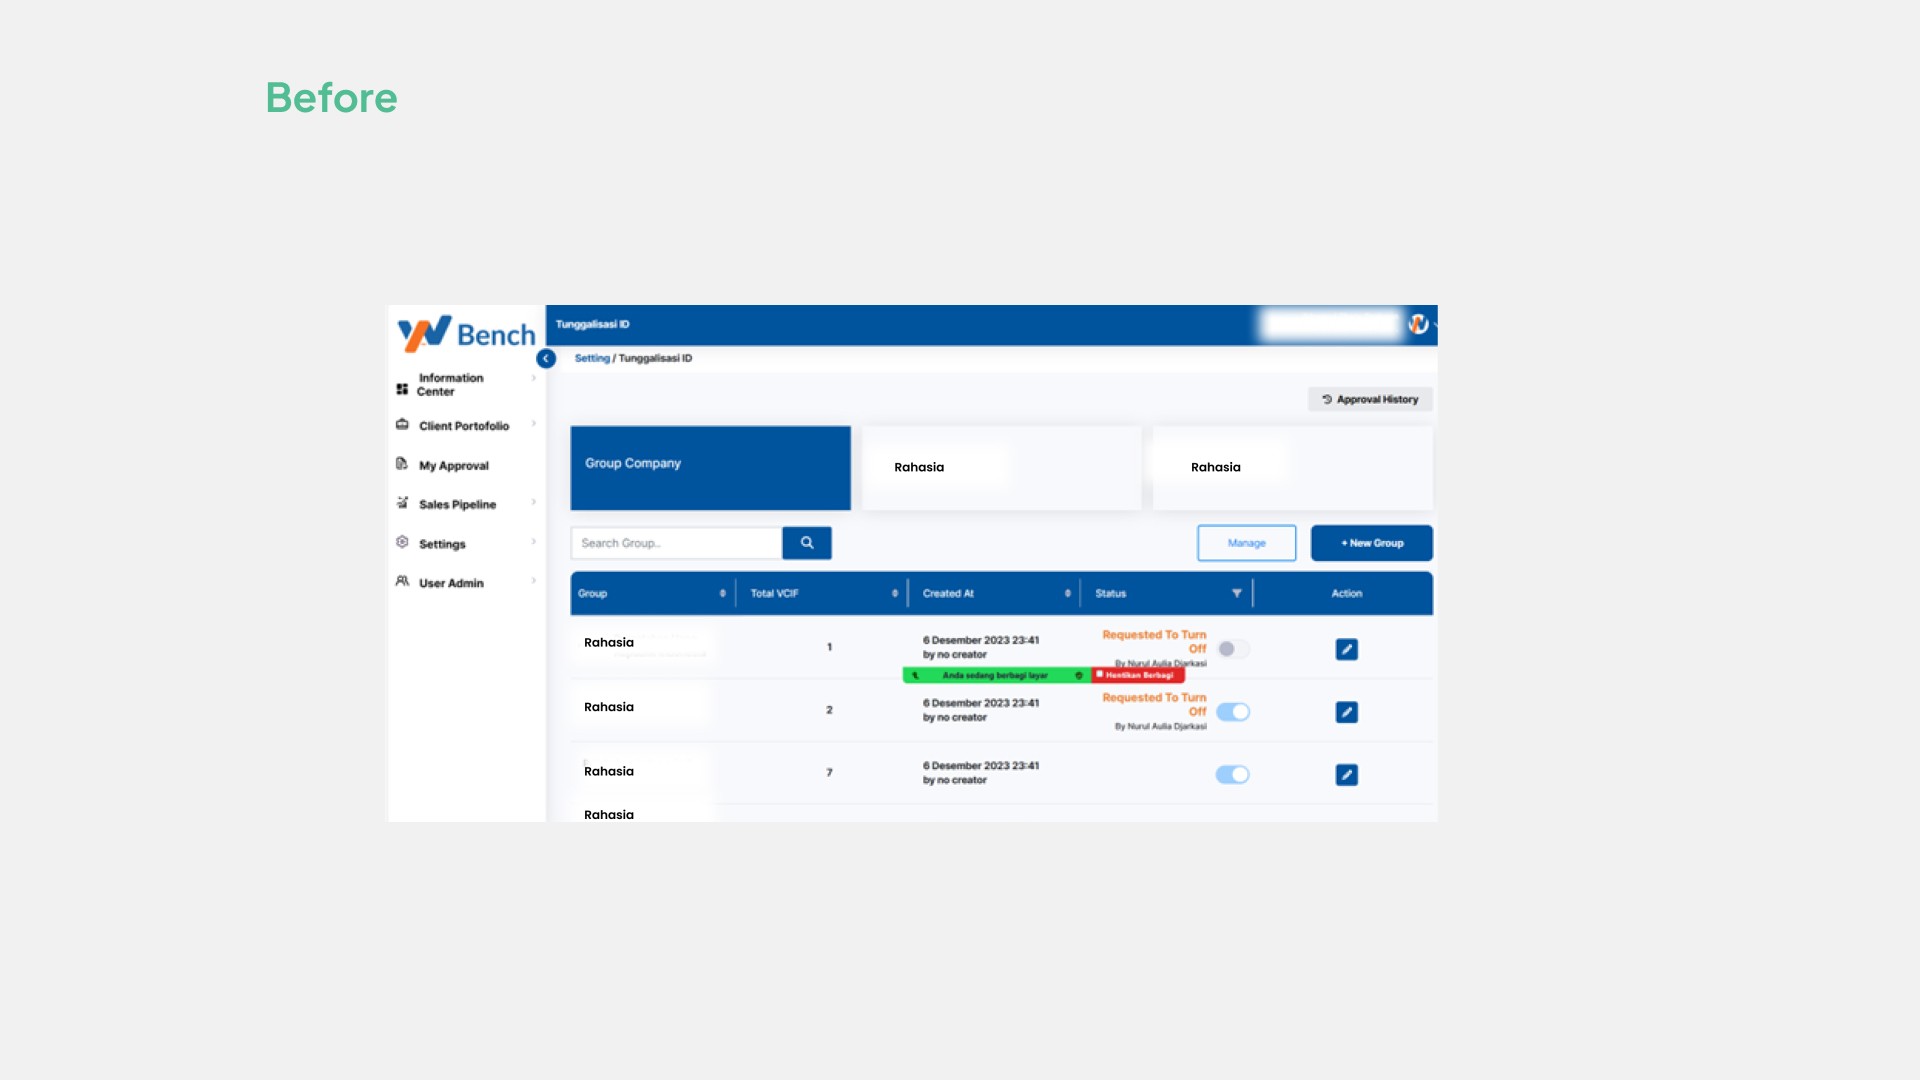Screen dimensions: 1920x1080
Task: Click the + New Group button
Action: click(1371, 543)
